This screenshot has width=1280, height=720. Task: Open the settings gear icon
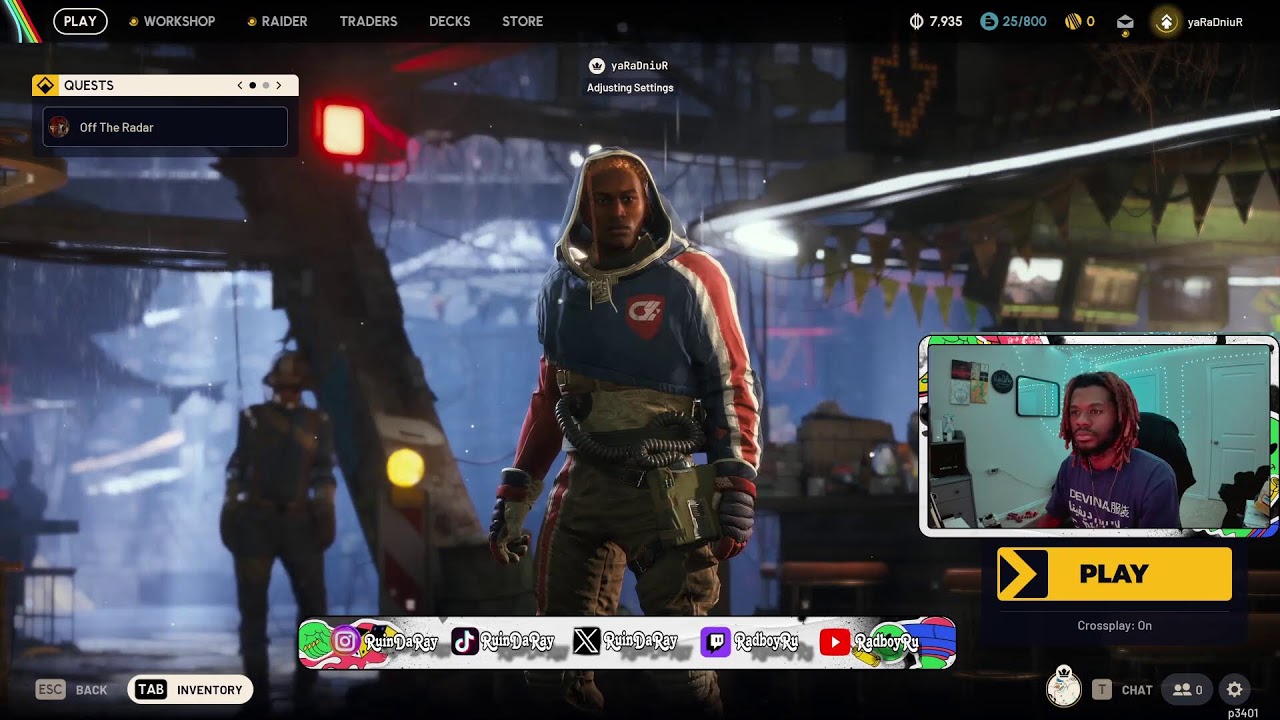tap(1235, 690)
